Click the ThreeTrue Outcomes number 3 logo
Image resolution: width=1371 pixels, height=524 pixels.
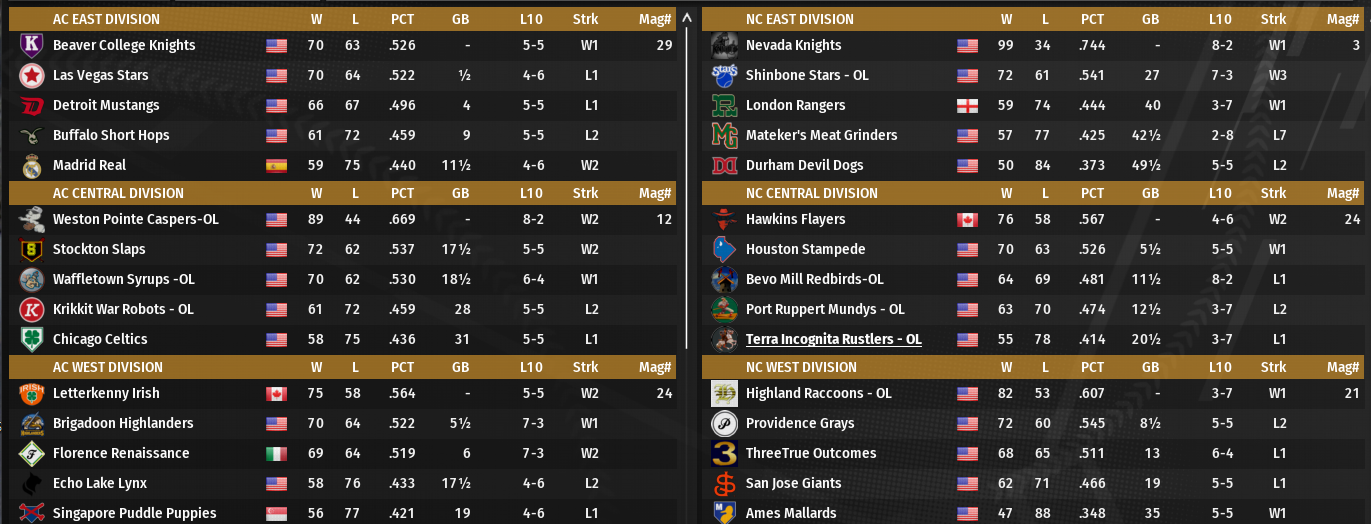[x=724, y=453]
